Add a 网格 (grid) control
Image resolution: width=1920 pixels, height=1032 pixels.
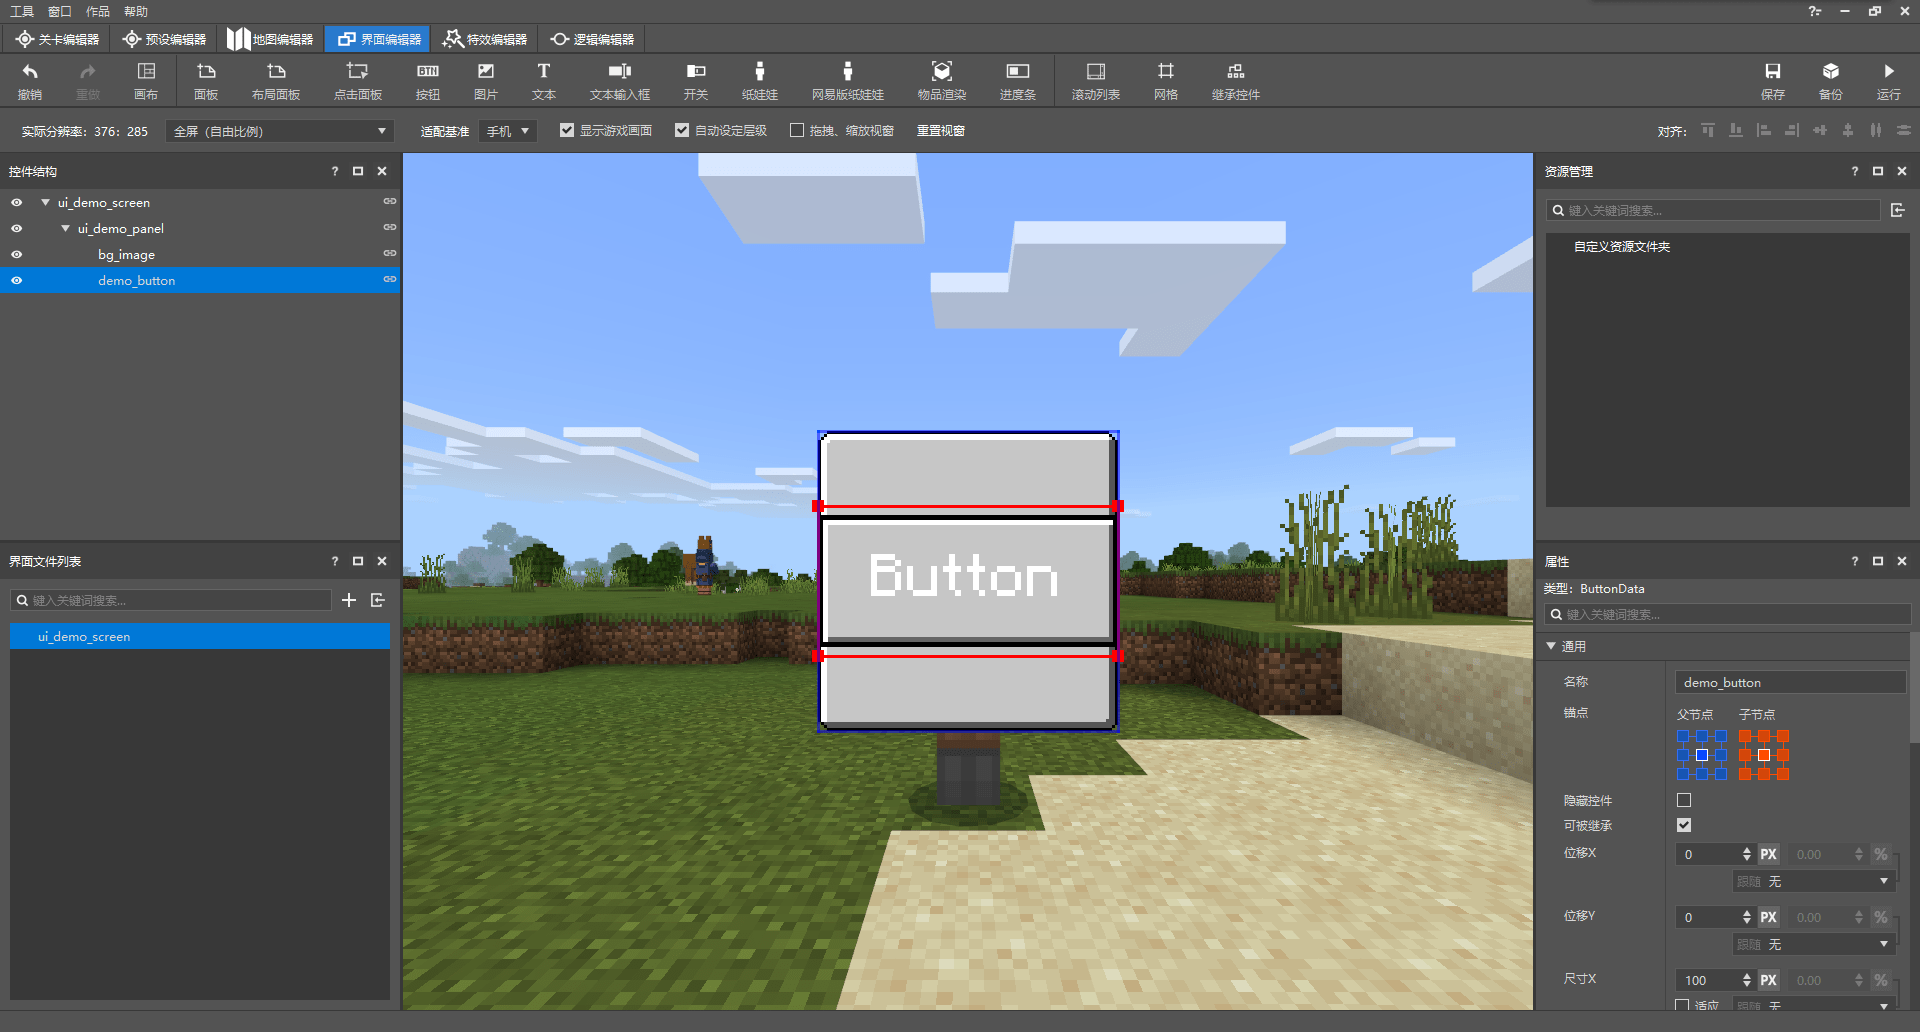pos(1166,80)
